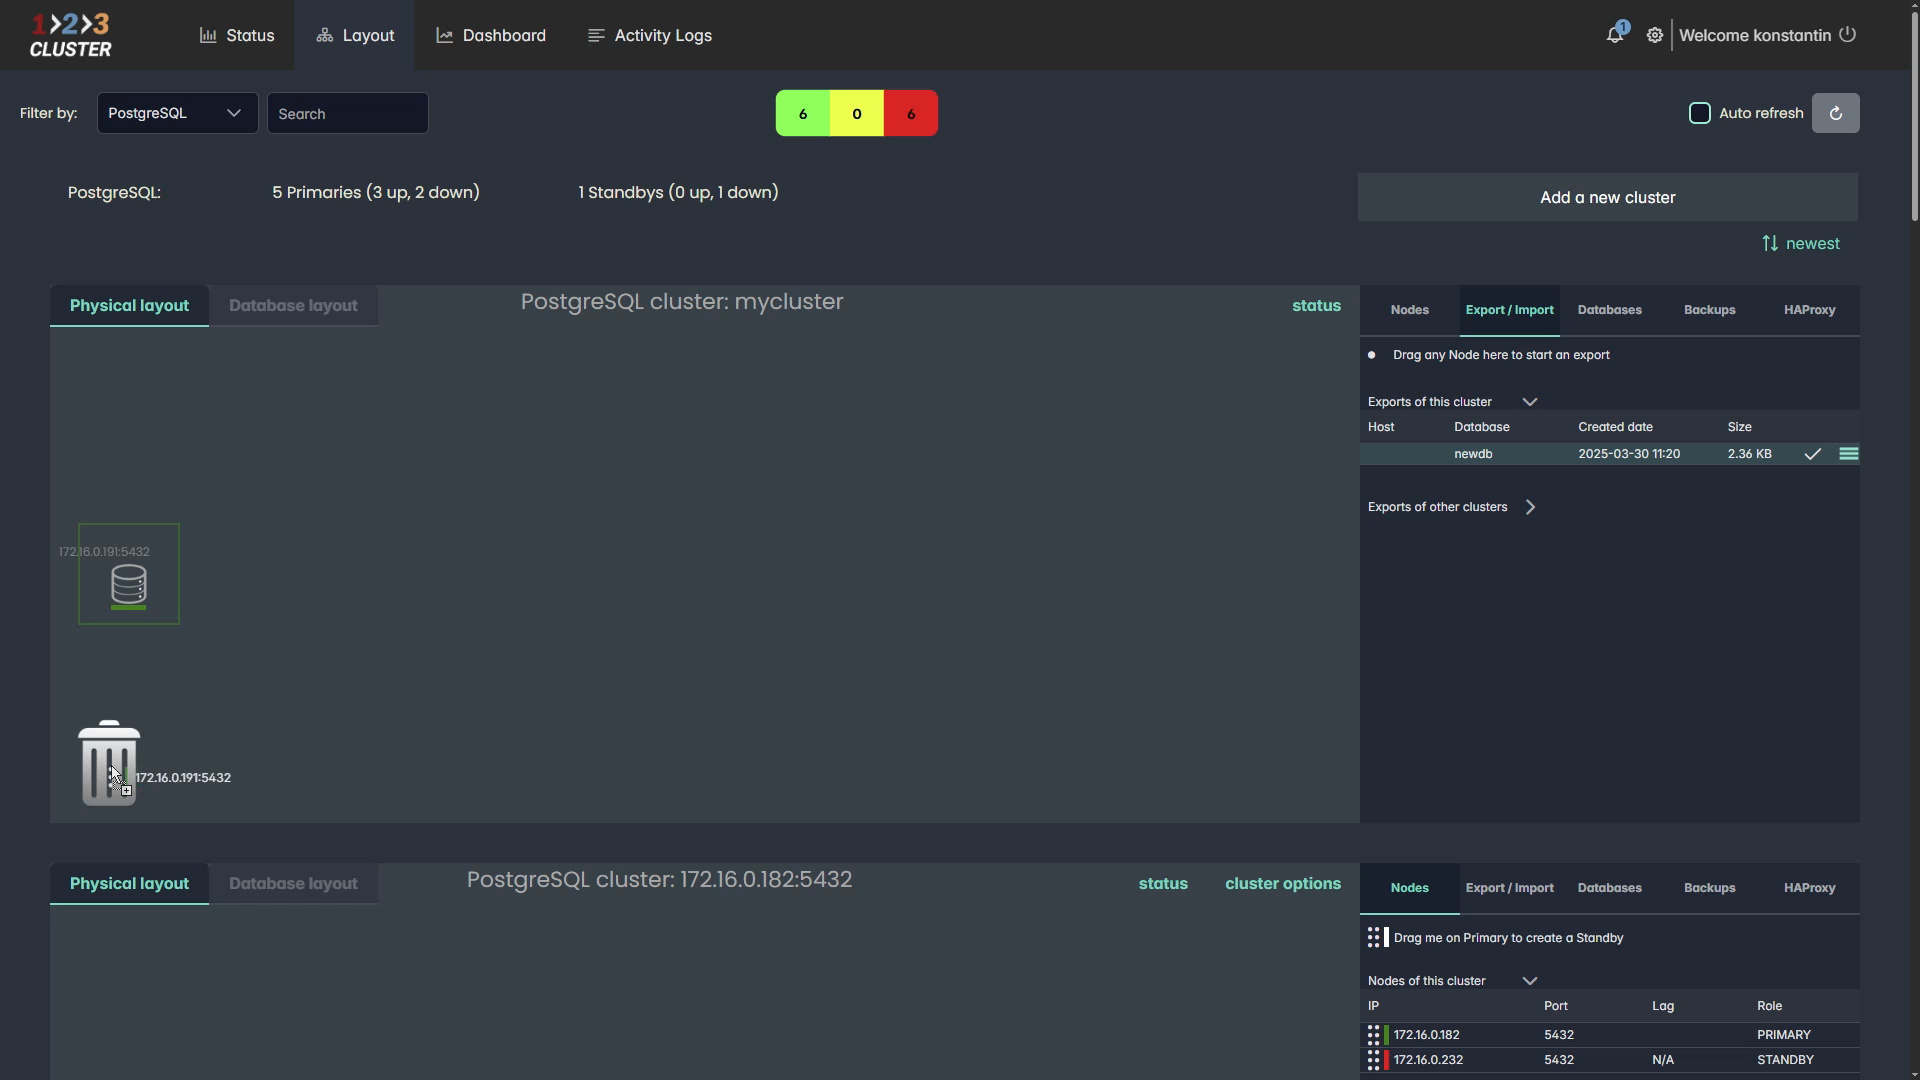Switch to the Dashboard tab
Viewport: 1920px width, 1080px height.
pyautogui.click(x=491, y=35)
